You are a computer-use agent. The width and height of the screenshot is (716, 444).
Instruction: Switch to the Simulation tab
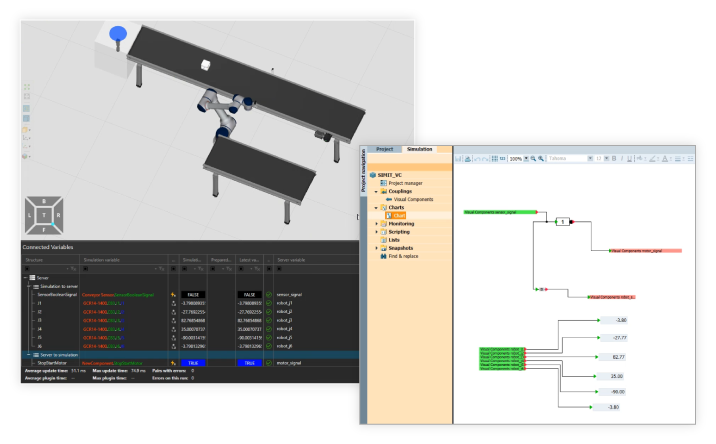[420, 149]
